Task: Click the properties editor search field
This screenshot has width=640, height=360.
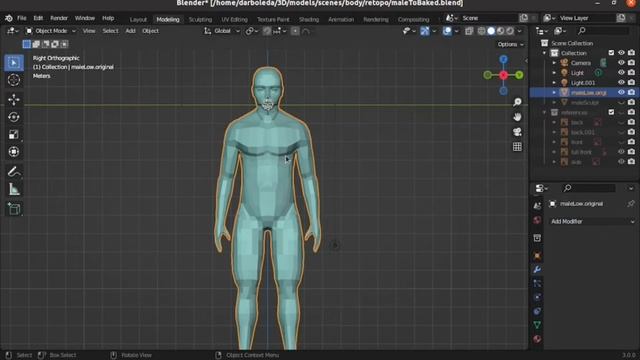Action: [588, 188]
